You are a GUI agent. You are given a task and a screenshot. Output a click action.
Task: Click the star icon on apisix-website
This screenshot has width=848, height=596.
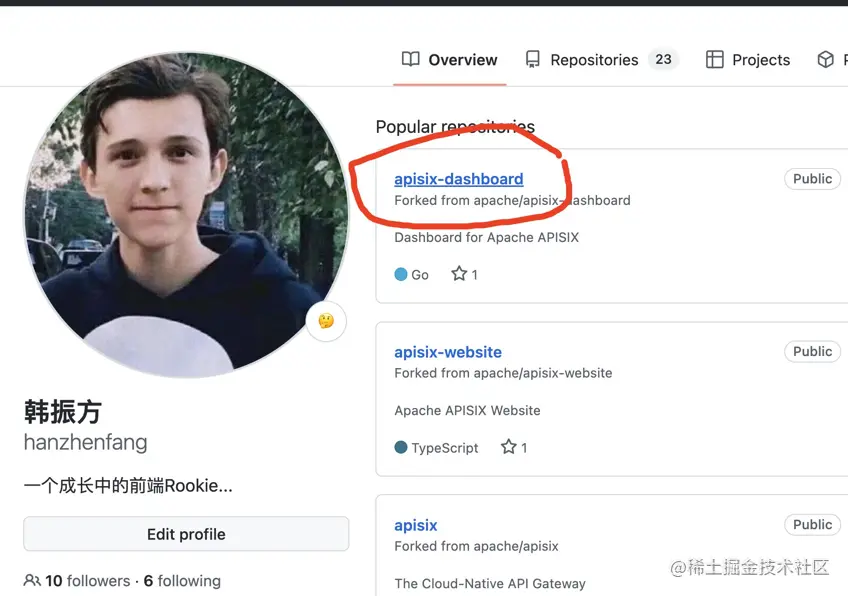coord(508,447)
